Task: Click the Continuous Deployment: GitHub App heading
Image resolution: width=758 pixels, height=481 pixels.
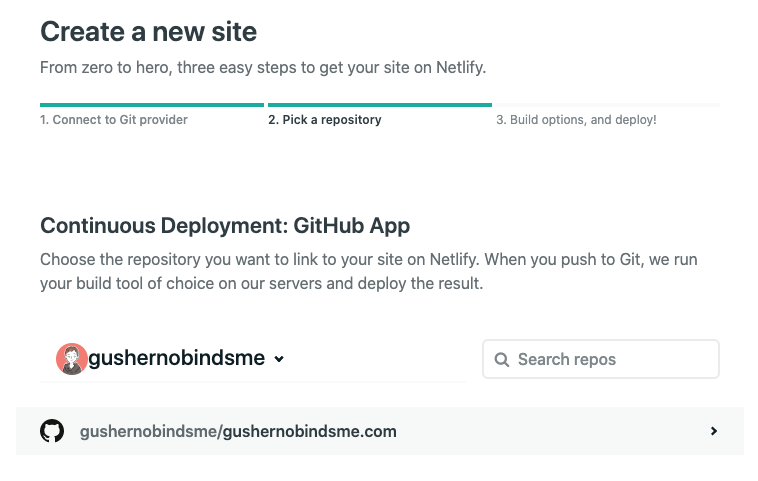Action: [225, 225]
